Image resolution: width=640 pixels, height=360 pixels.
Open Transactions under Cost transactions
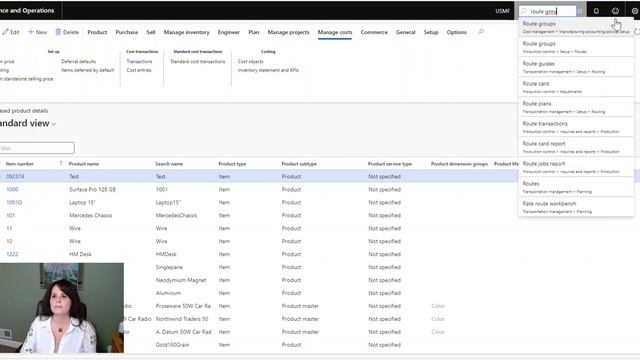tap(139, 61)
